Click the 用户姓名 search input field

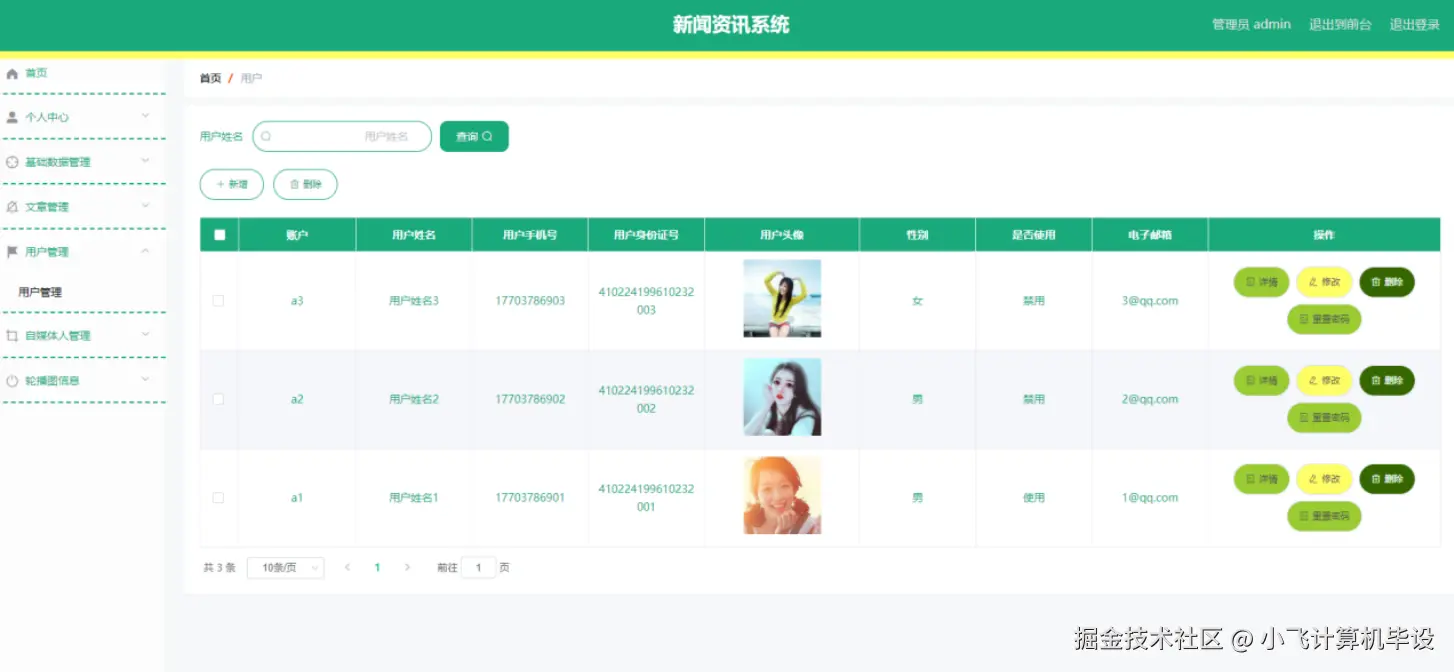point(342,137)
